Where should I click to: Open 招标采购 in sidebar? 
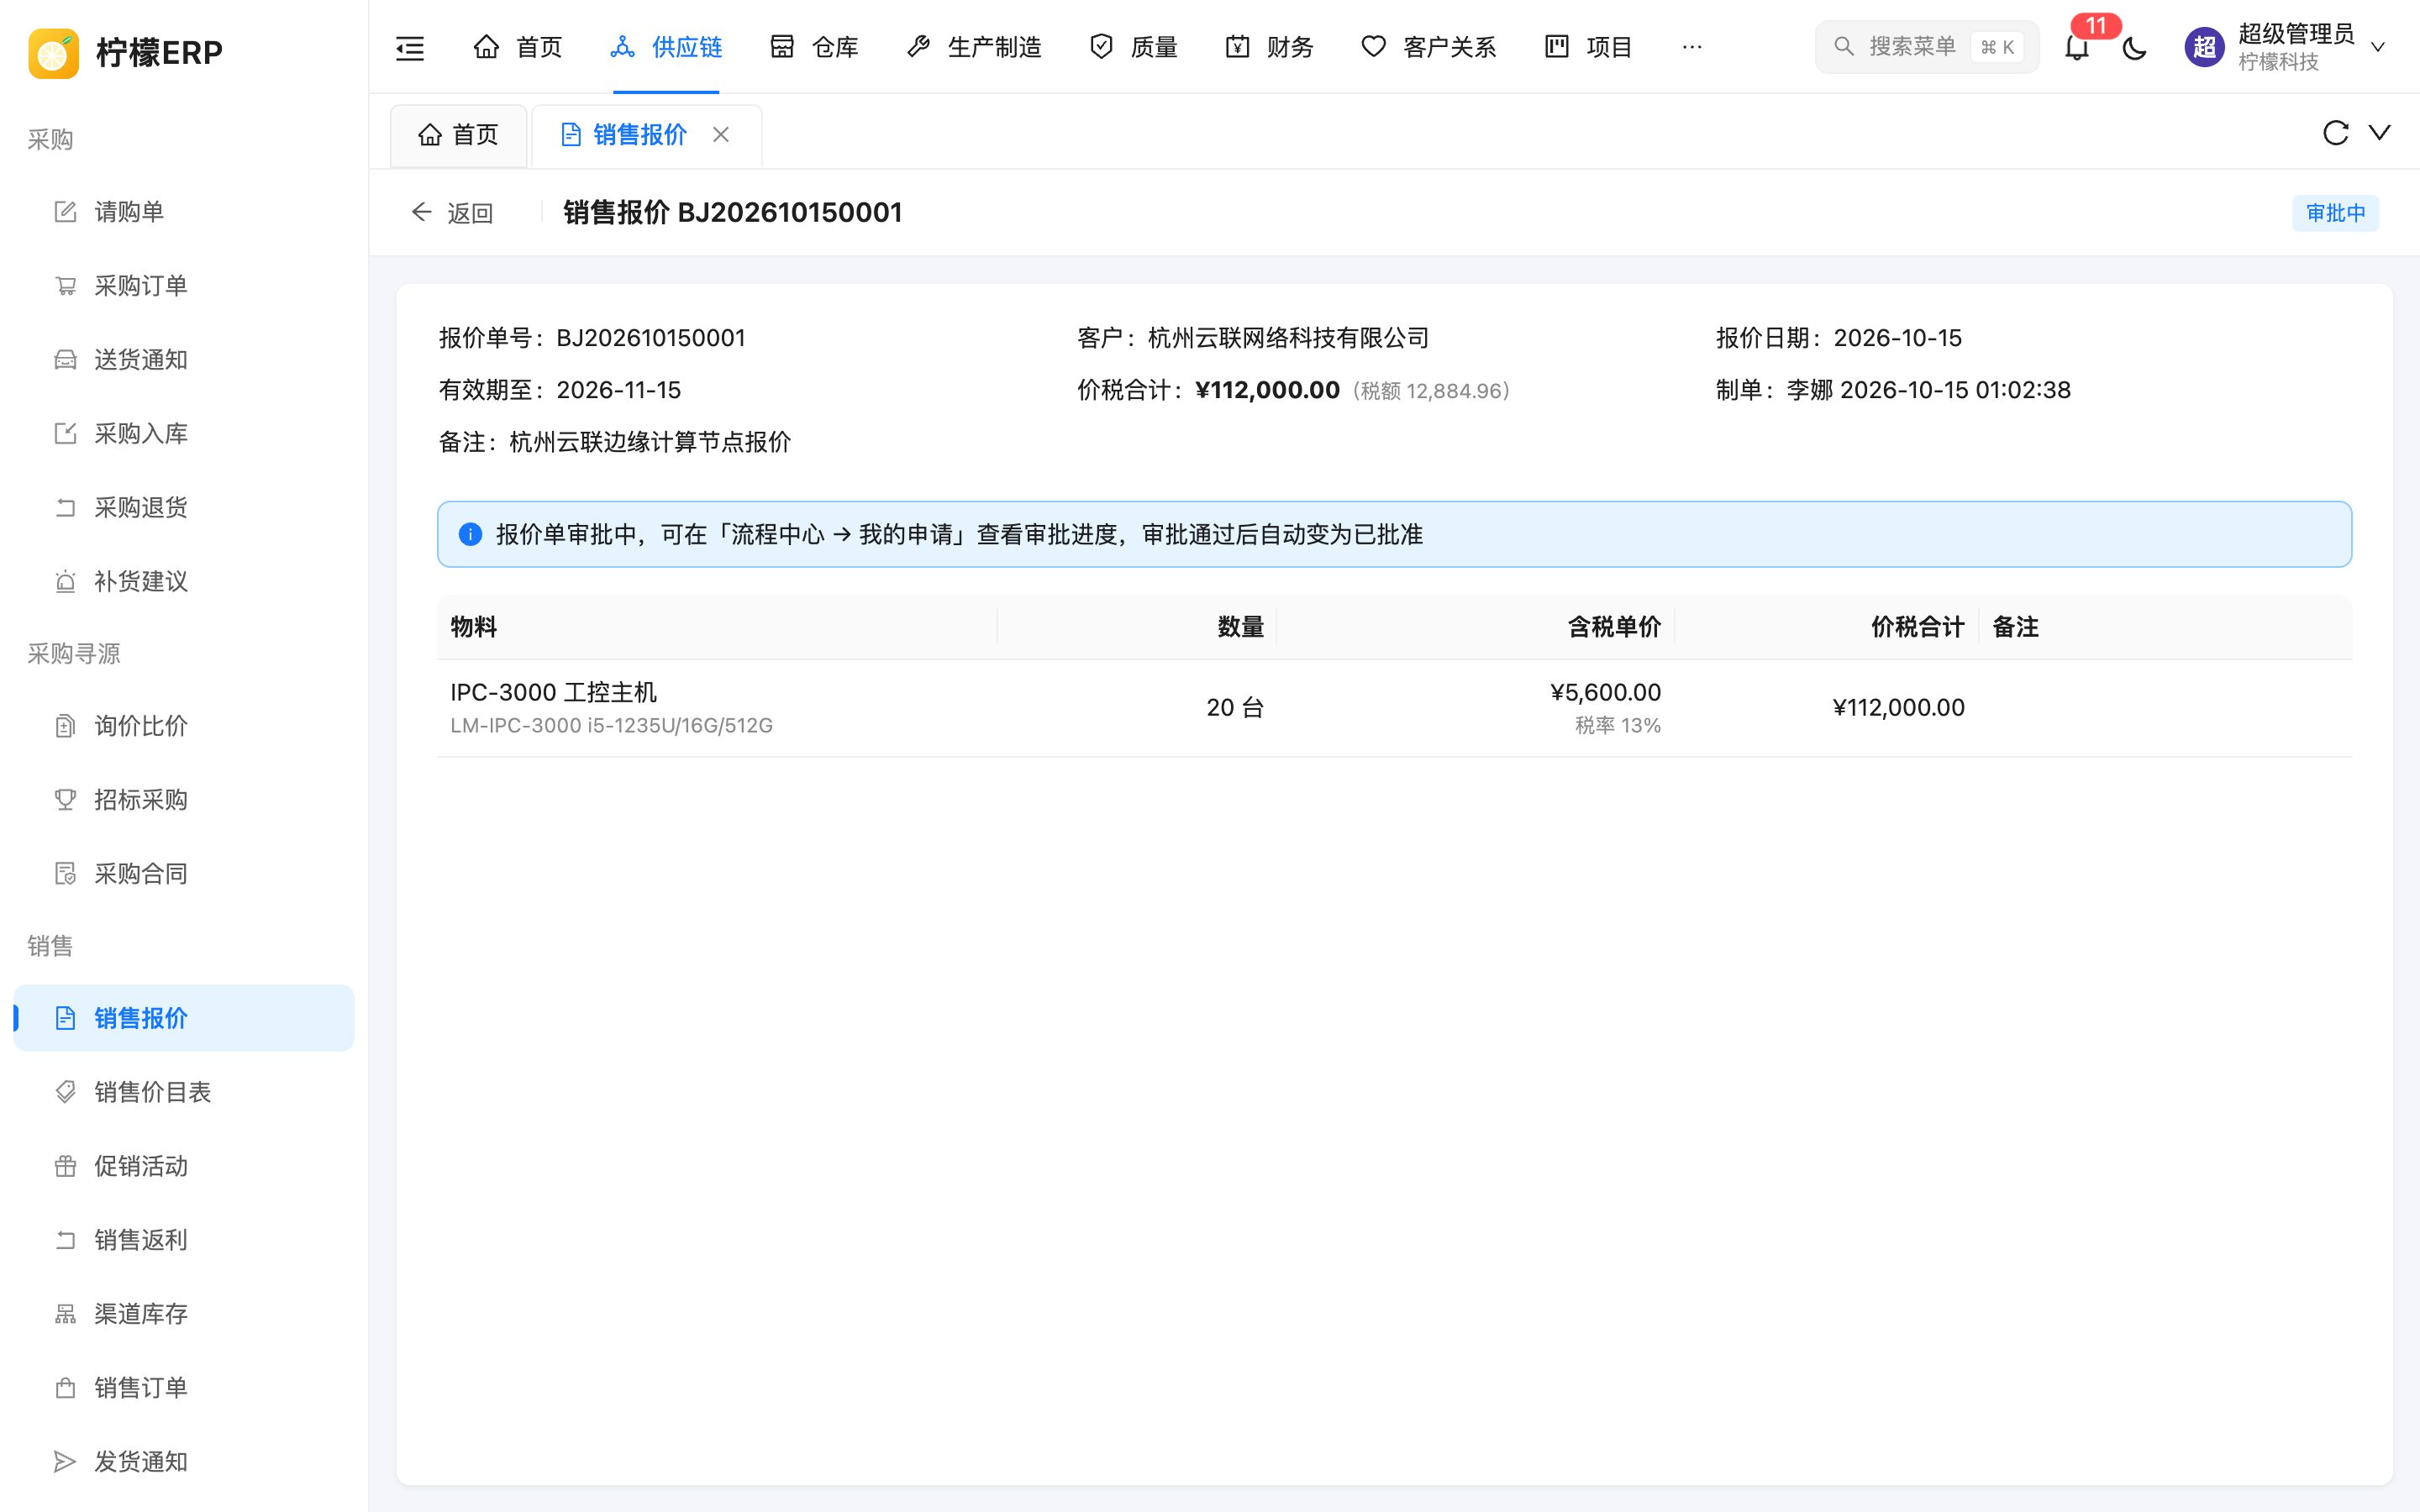[x=184, y=800]
